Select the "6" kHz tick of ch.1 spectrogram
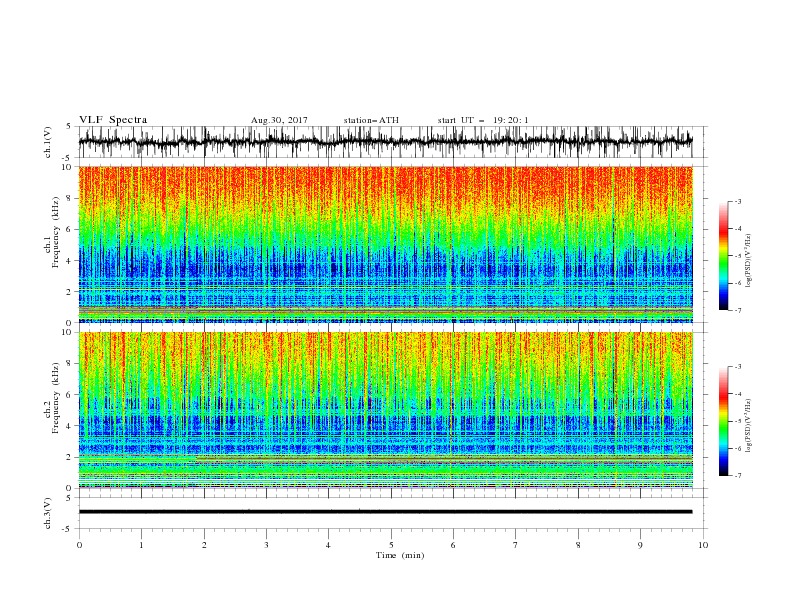792x612 pixels. click(69, 229)
